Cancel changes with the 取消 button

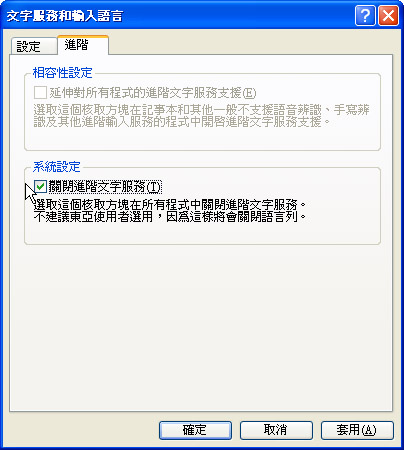click(276, 430)
